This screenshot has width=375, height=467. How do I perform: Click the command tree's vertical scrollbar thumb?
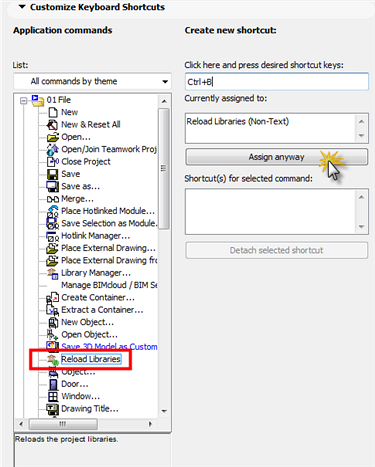[x=164, y=168]
